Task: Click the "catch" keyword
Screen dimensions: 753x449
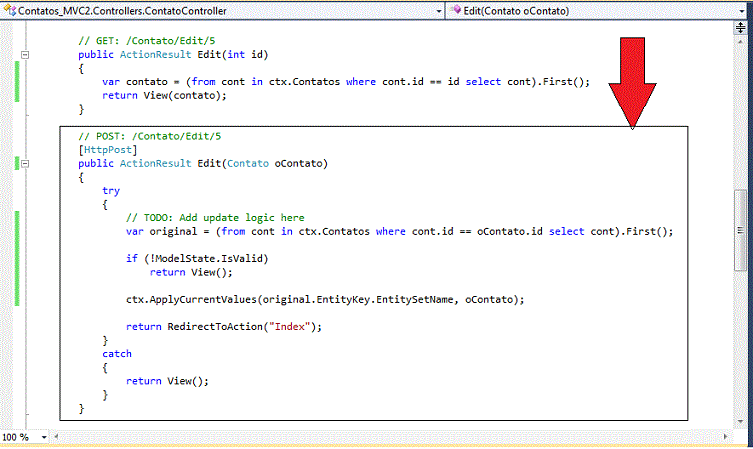Action: pos(117,354)
